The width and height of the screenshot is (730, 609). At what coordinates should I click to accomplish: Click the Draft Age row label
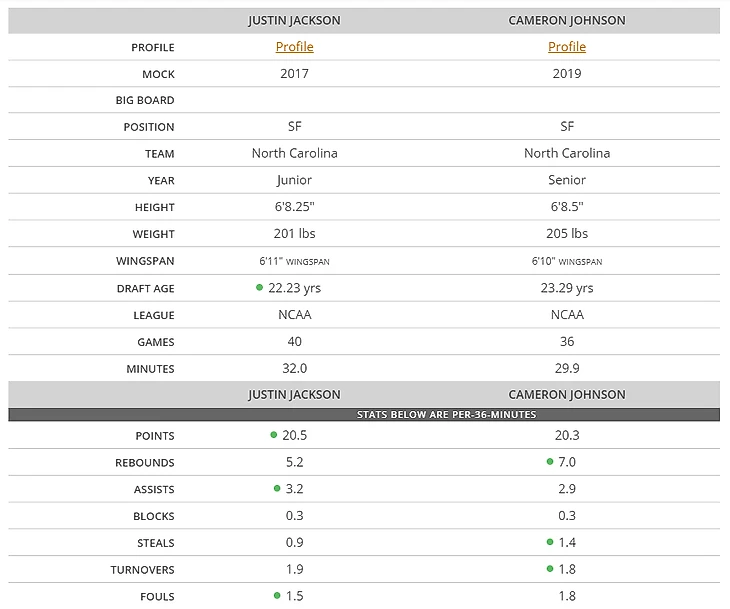[145, 288]
